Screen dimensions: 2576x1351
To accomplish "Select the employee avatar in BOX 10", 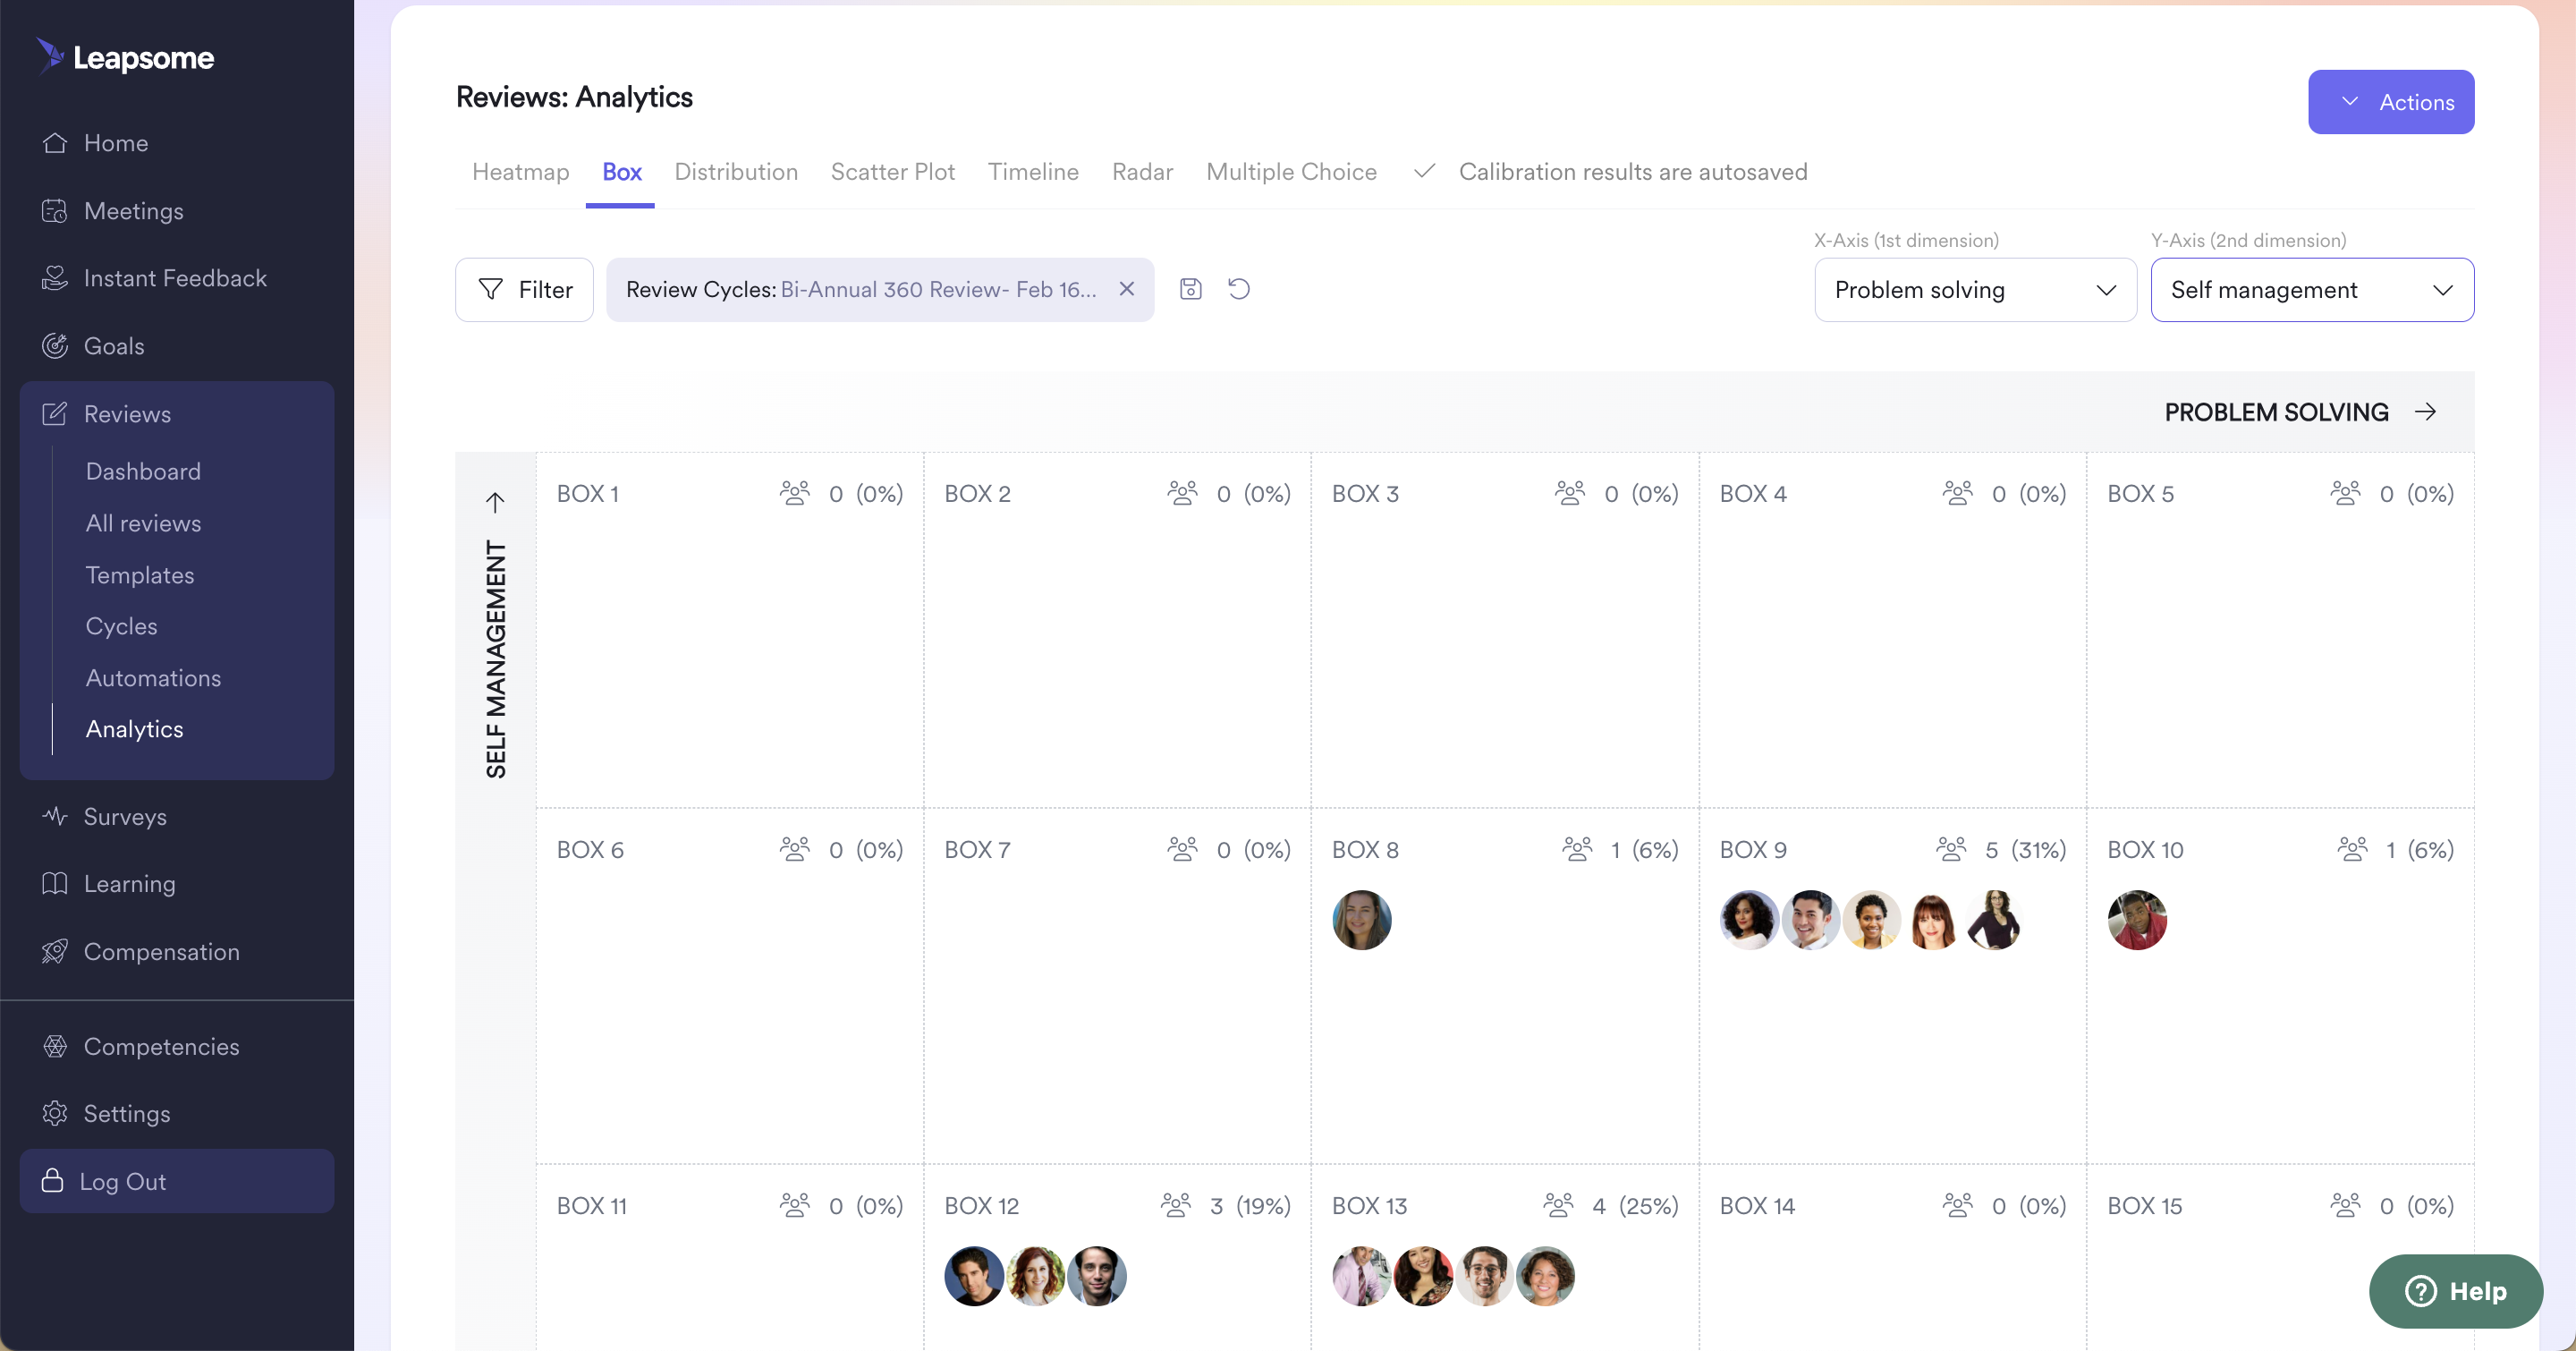I will point(2137,920).
